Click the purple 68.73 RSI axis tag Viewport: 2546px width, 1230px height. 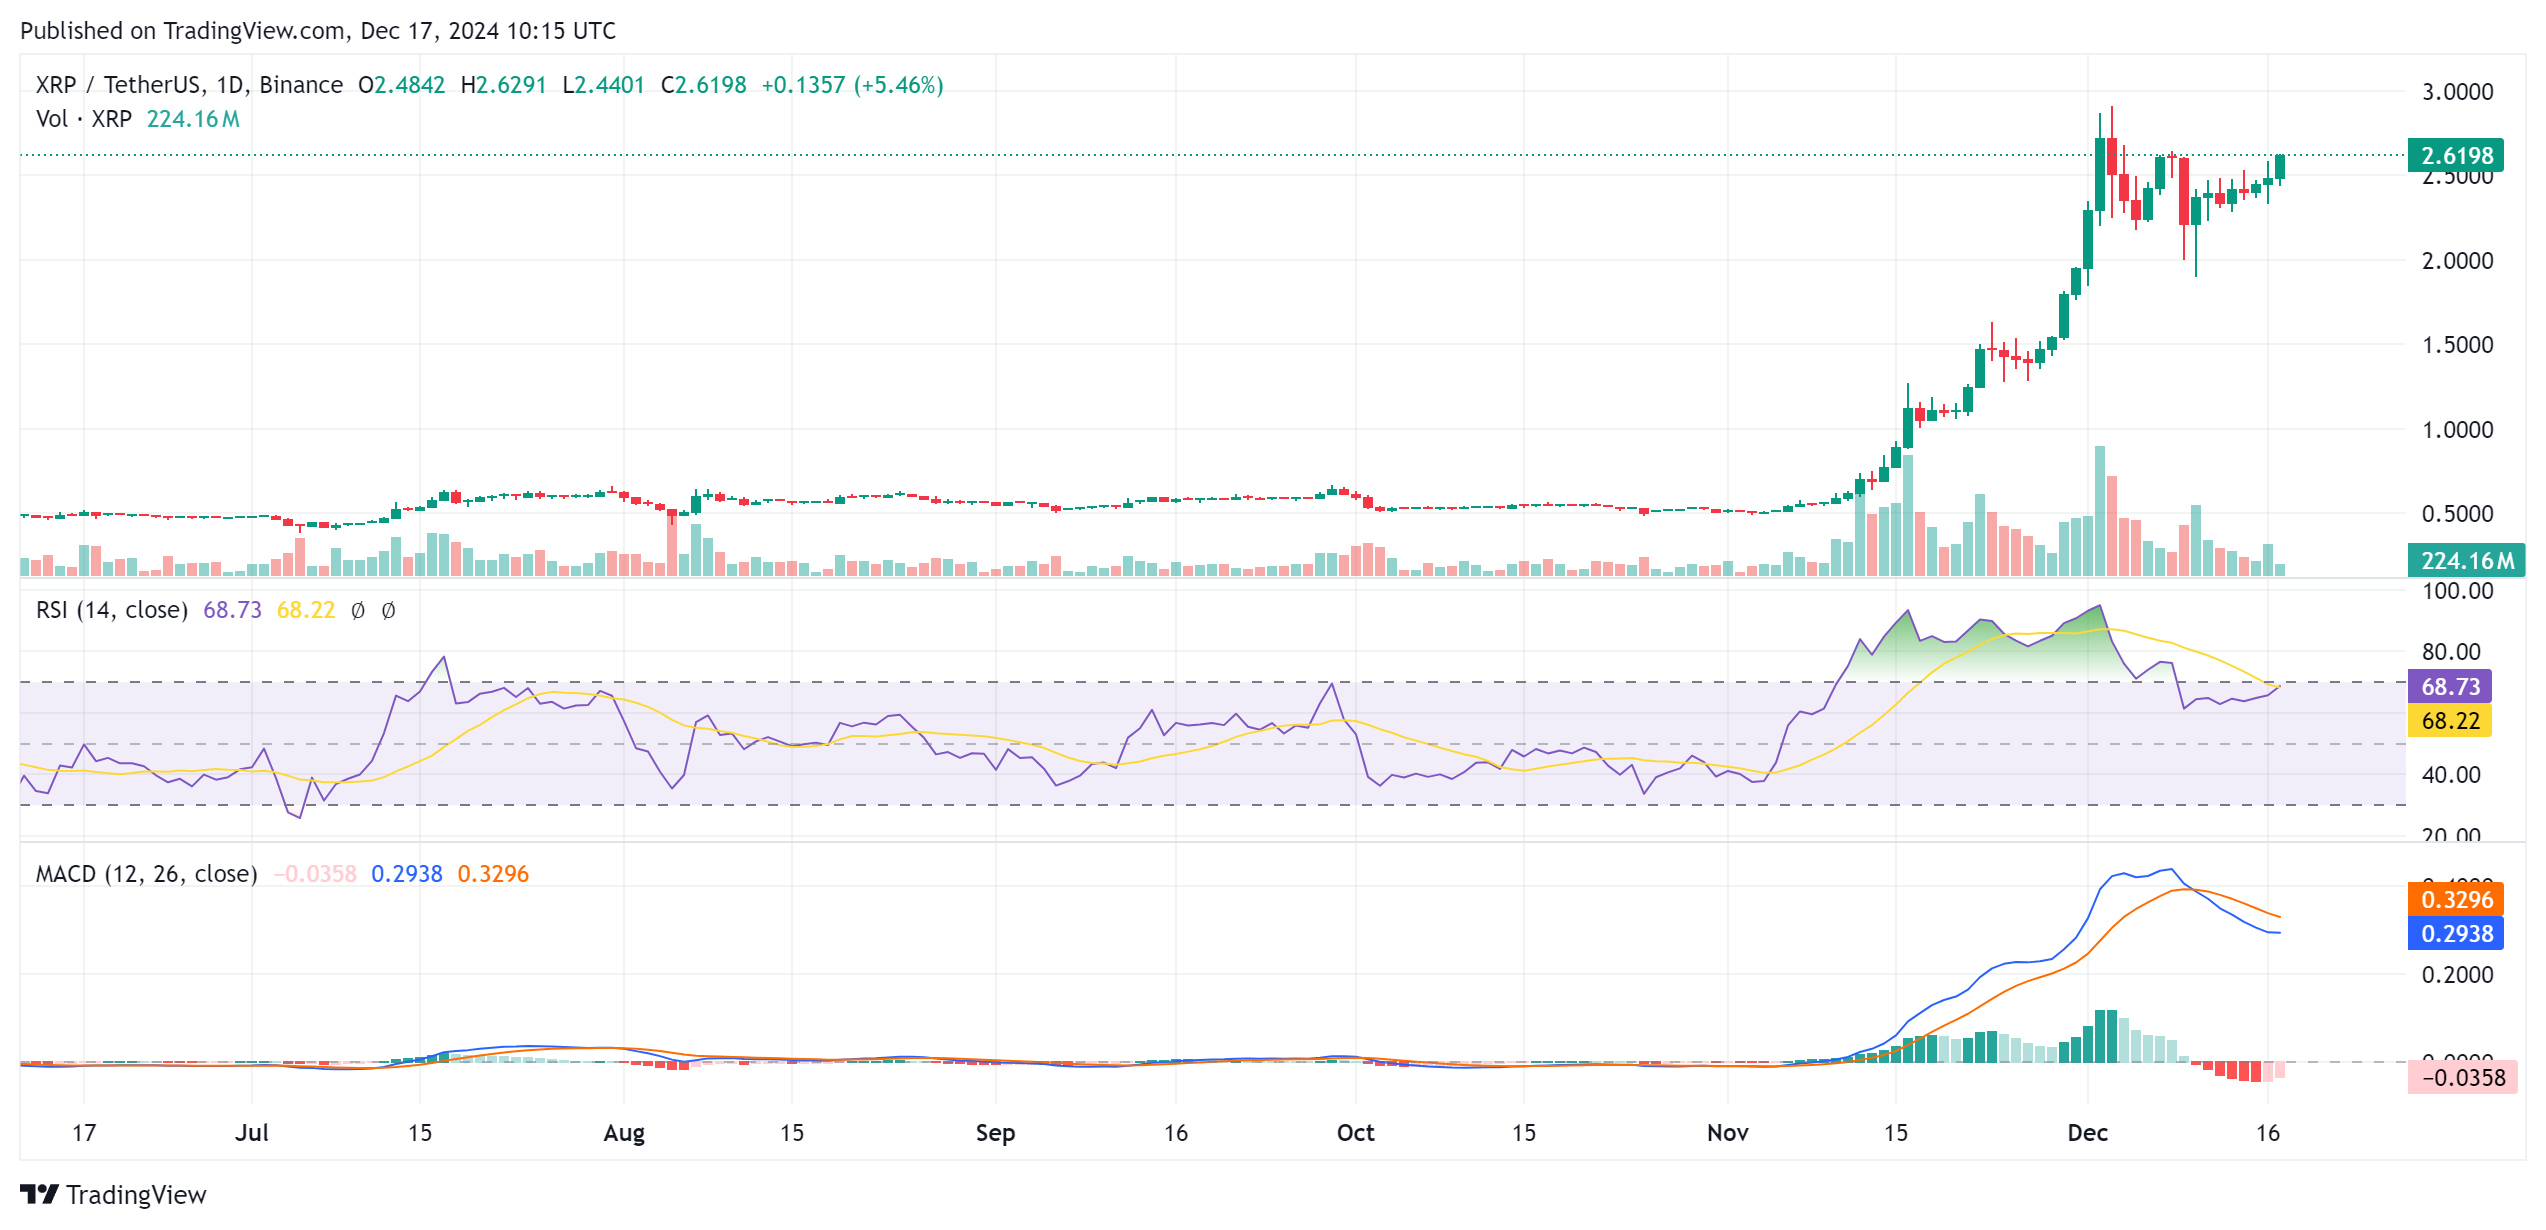[x=2450, y=687]
